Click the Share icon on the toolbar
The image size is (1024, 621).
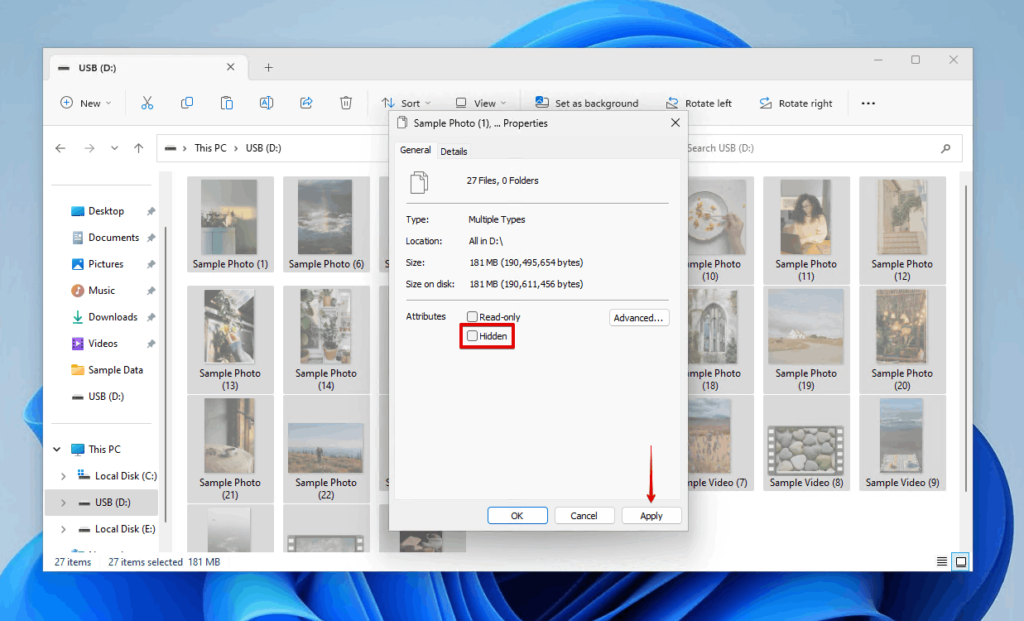[306, 103]
